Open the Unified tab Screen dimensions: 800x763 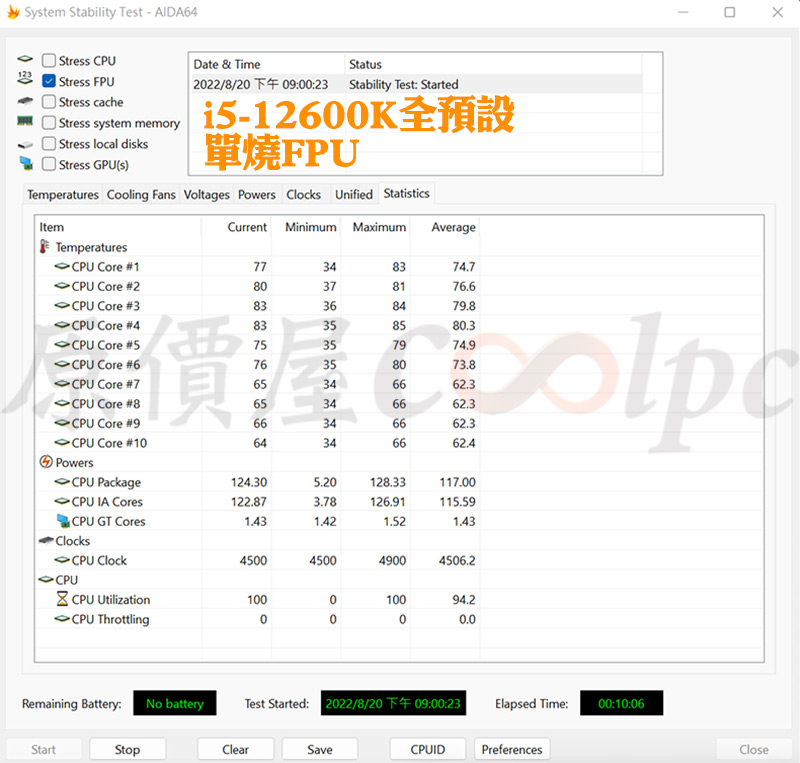tap(354, 194)
